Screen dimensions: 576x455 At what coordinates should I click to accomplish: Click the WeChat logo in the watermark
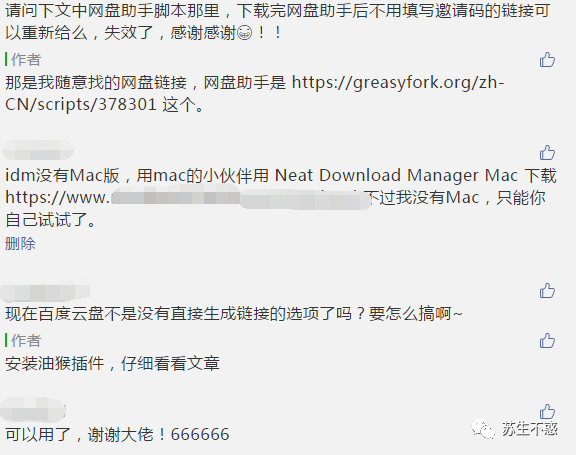[x=483, y=429]
